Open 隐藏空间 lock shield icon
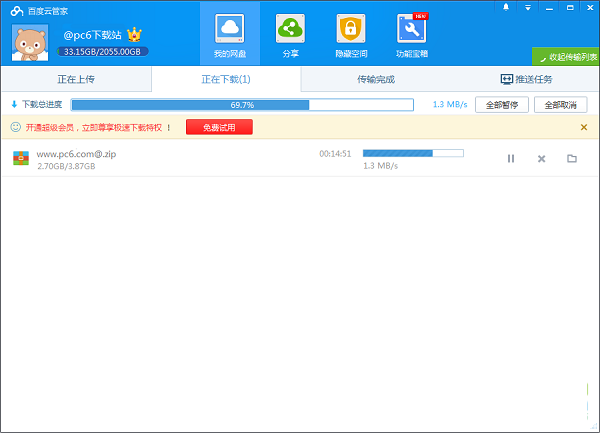 351,29
